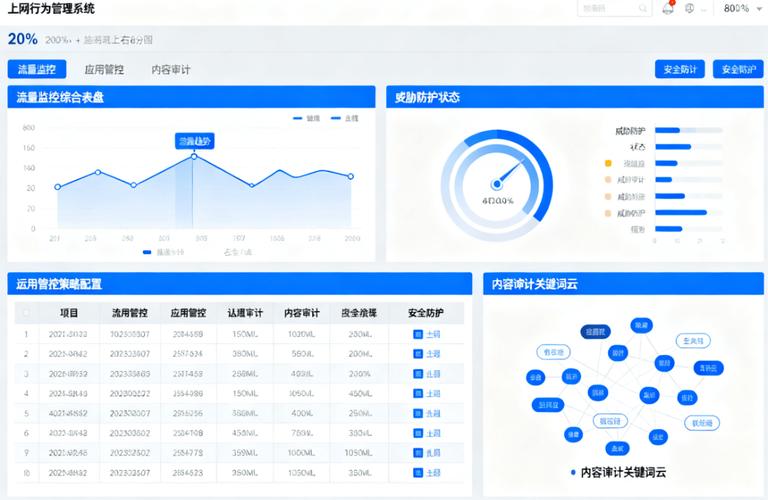Click the blue square icon in table row 3
This screenshot has width=768, height=500.
pyautogui.click(x=418, y=374)
